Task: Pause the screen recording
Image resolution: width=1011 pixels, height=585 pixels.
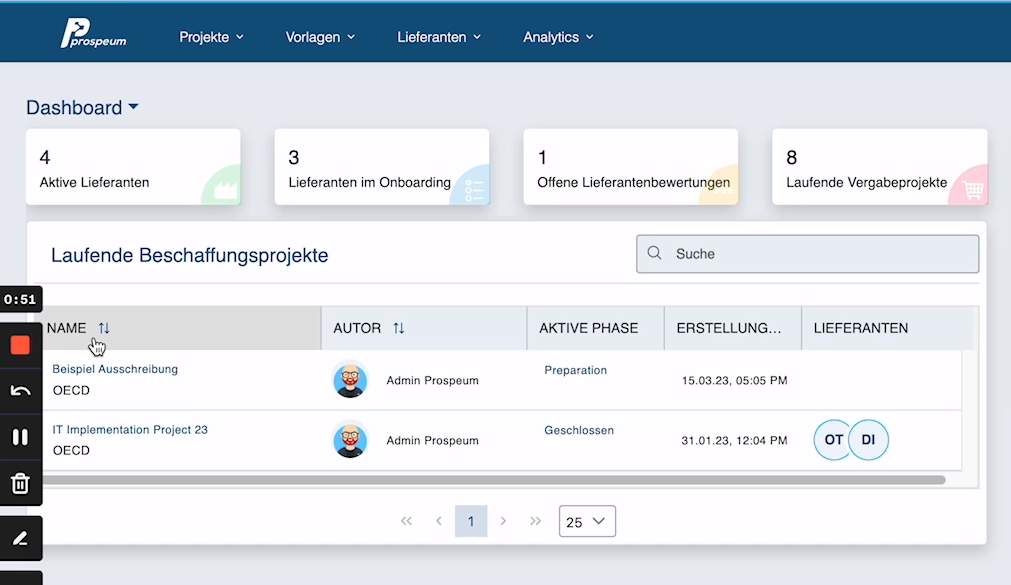Action: (20, 437)
